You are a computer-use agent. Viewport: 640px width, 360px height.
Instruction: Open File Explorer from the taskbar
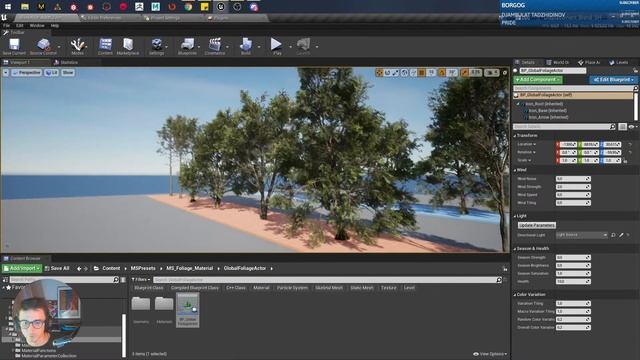coord(24,7)
